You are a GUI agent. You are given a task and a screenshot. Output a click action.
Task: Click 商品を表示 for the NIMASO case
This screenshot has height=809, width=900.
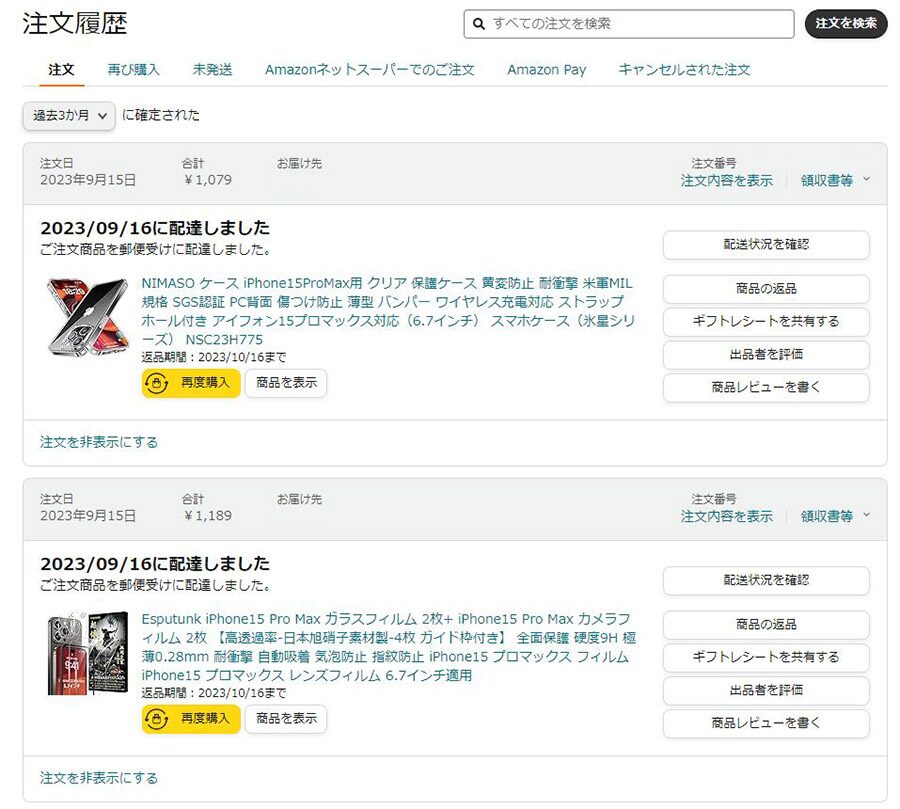(x=286, y=383)
